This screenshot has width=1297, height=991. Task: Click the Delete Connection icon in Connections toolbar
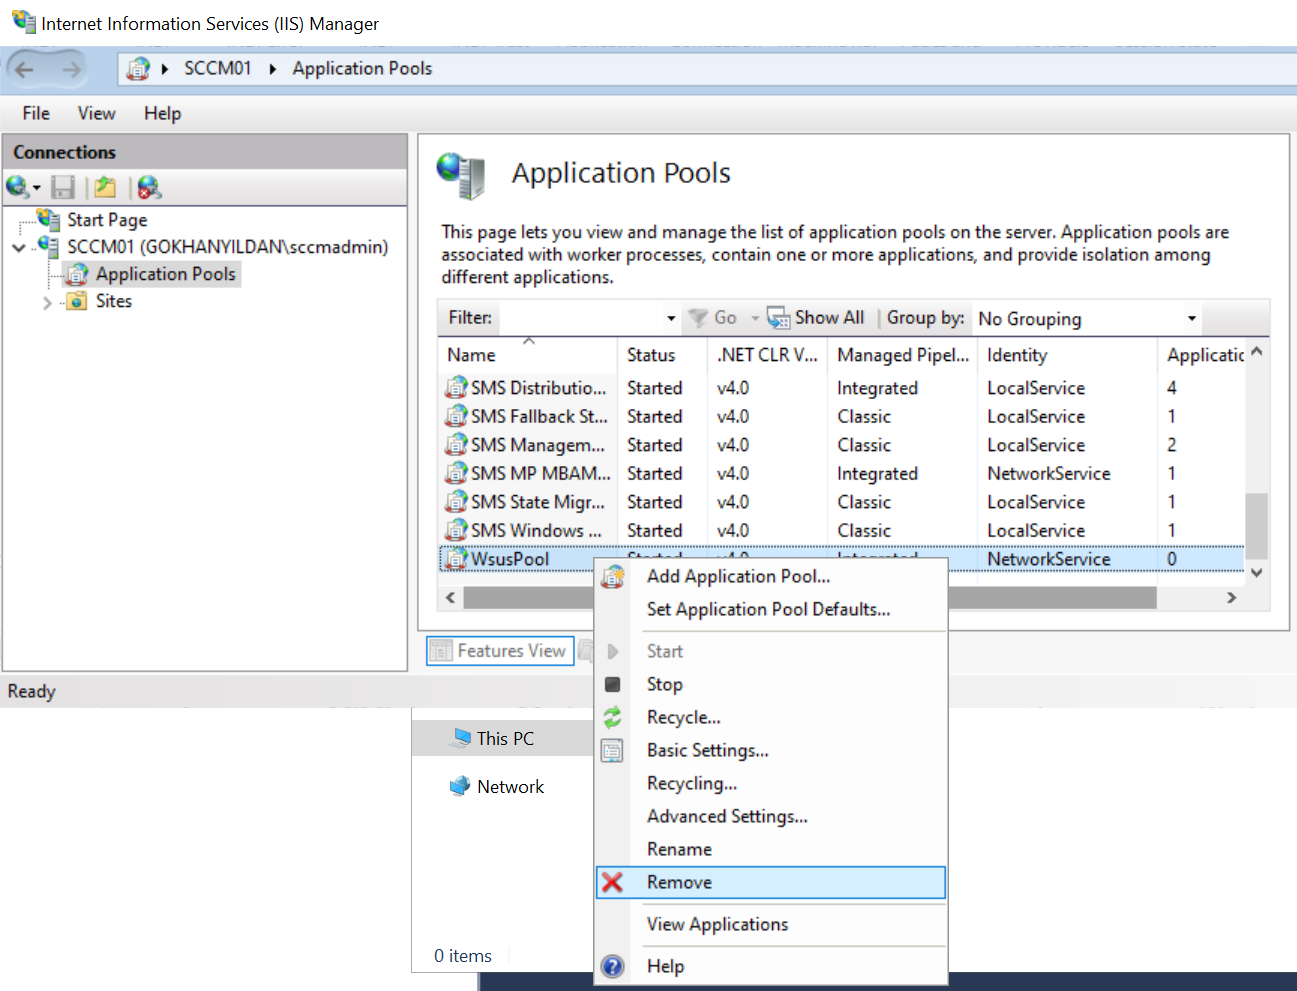click(x=149, y=187)
